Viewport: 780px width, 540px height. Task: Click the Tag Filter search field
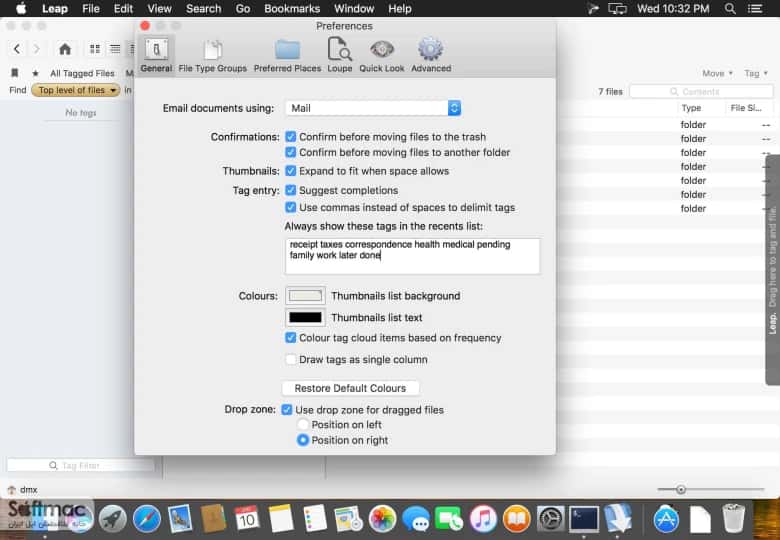[81, 465]
